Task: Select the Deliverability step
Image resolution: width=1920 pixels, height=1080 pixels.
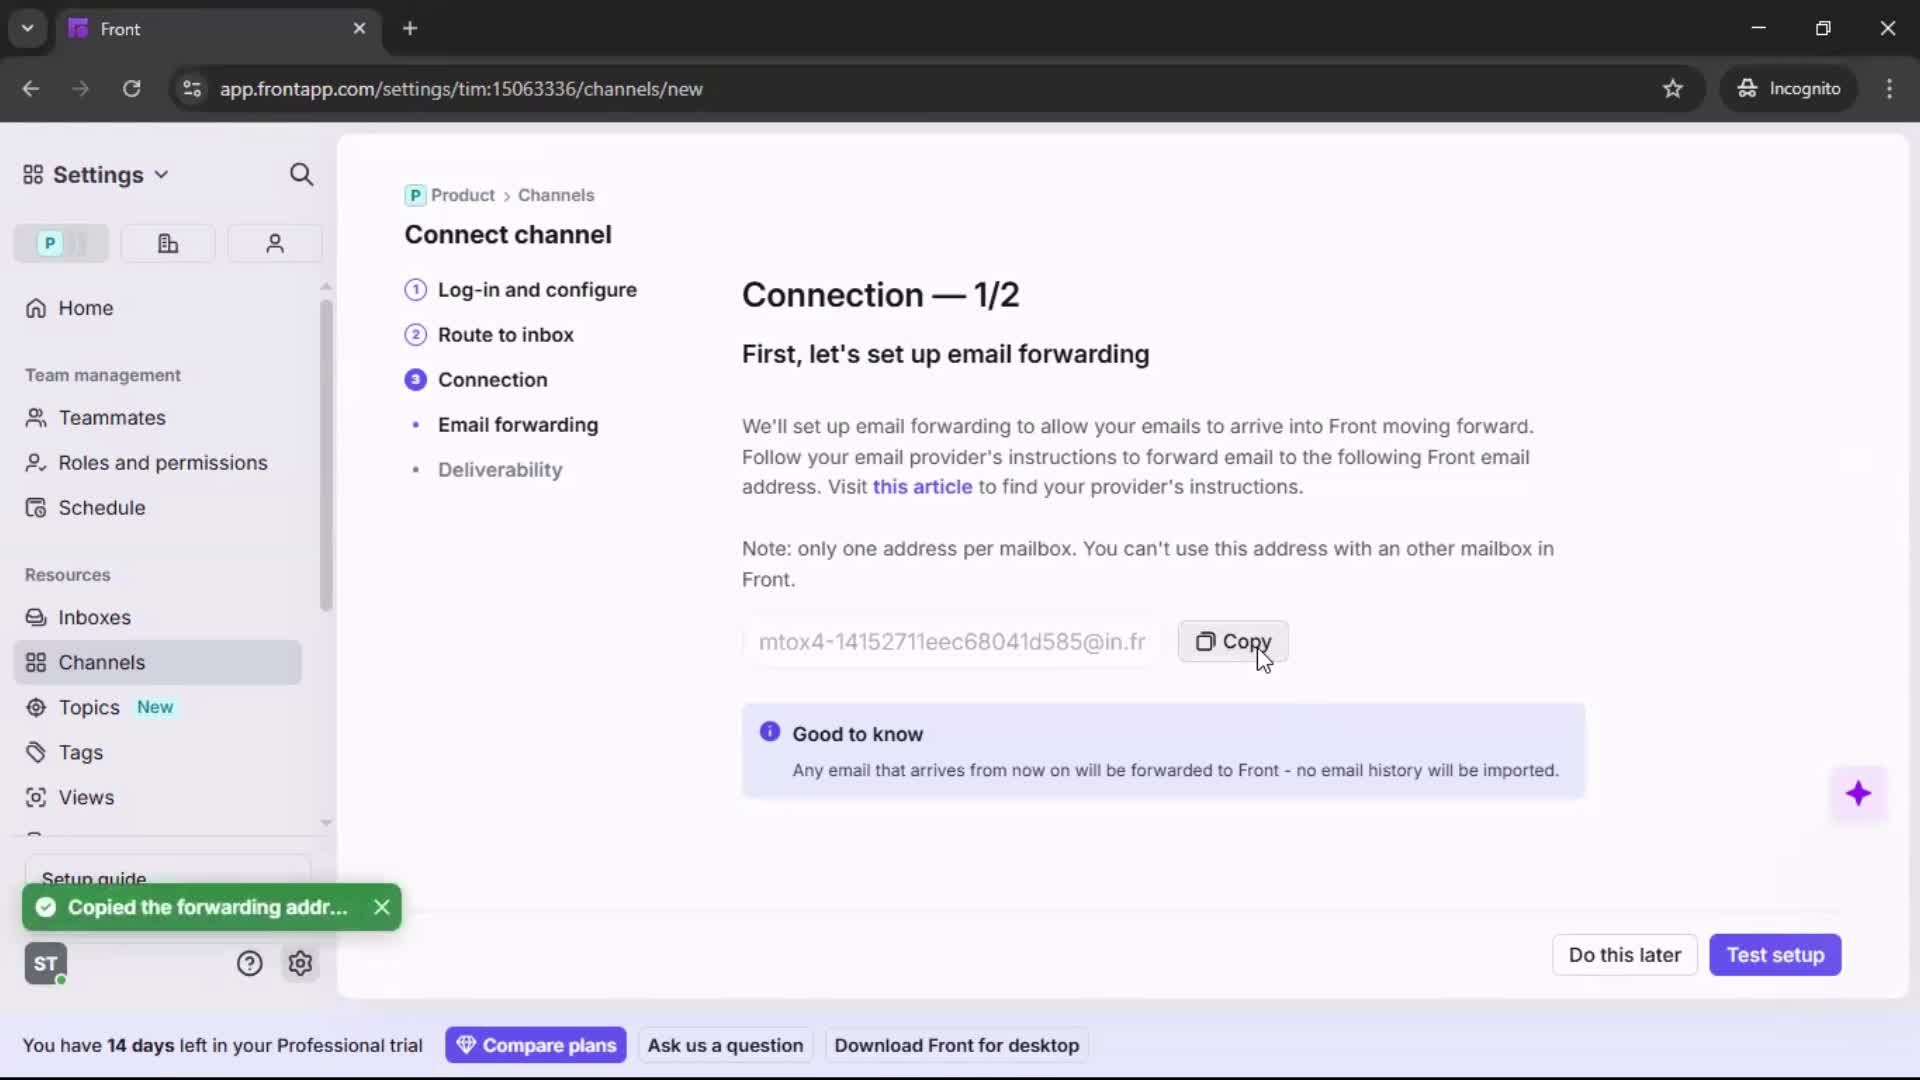Action: (x=499, y=470)
